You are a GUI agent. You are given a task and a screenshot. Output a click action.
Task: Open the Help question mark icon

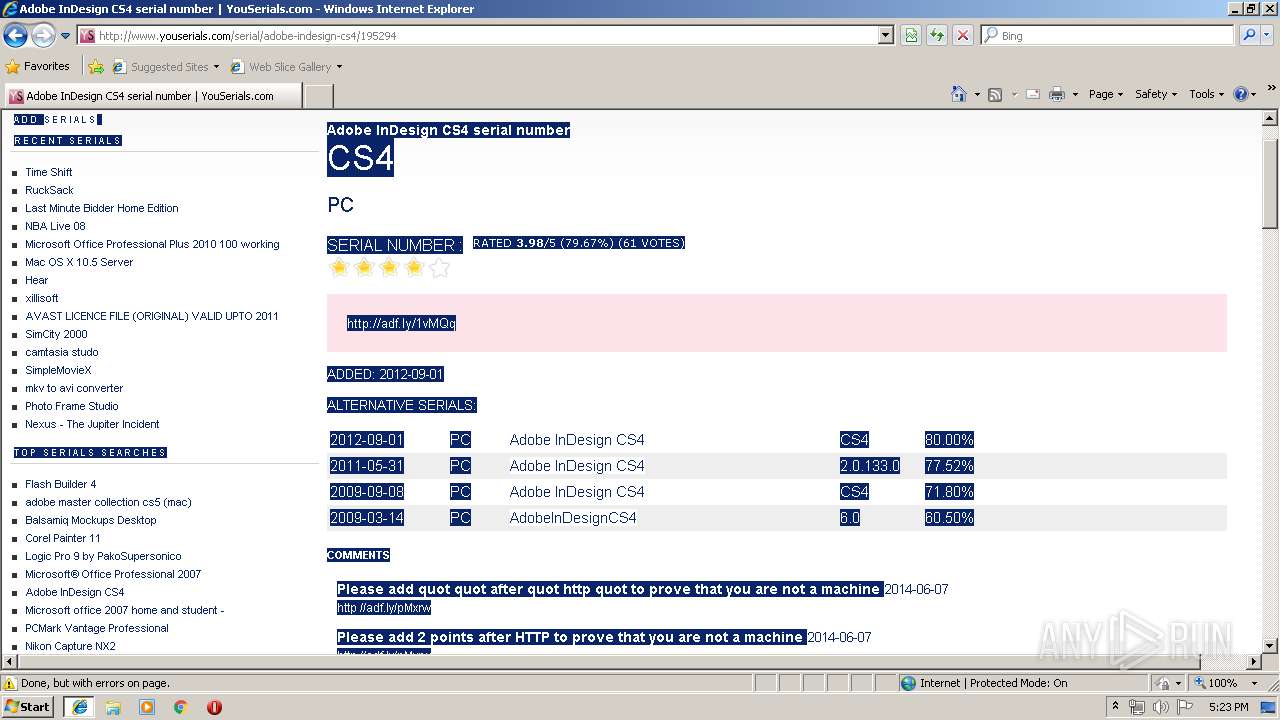[1240, 94]
